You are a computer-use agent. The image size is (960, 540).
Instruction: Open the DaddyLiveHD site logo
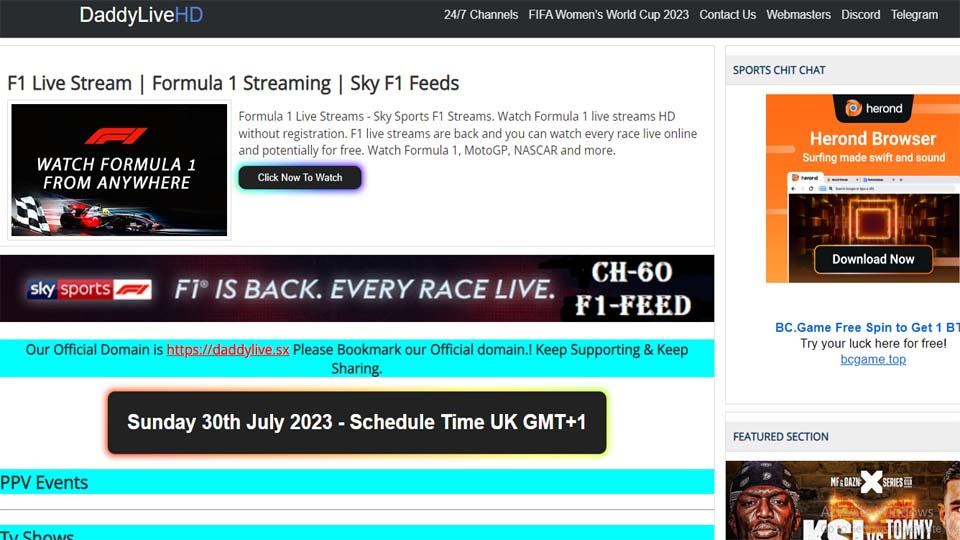pos(141,15)
